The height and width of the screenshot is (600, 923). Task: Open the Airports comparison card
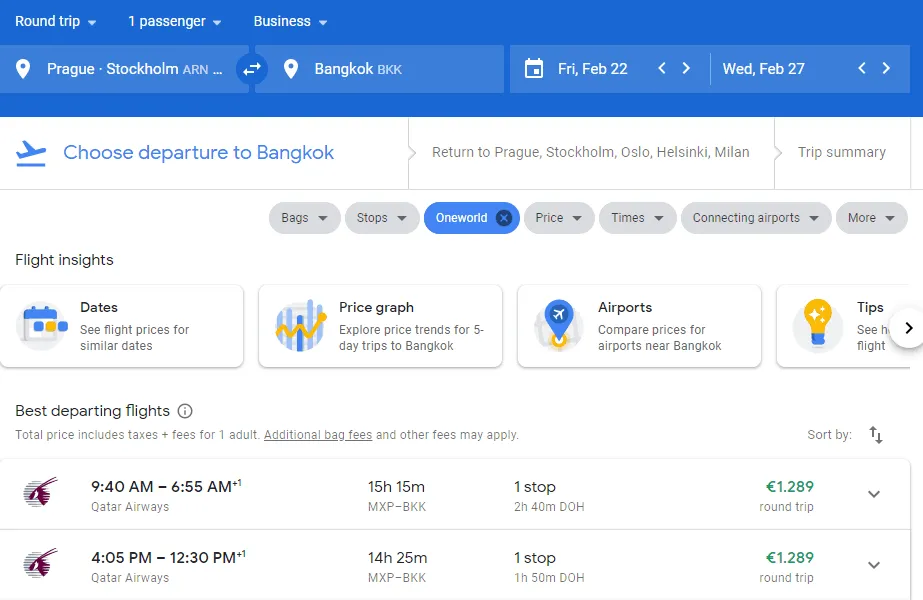639,326
